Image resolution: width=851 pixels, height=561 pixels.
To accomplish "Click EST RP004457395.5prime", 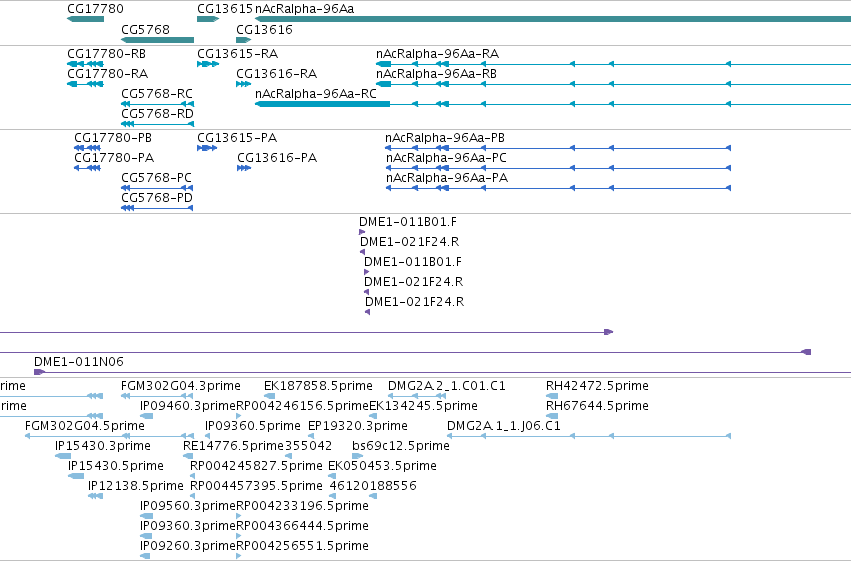I will (256, 486).
